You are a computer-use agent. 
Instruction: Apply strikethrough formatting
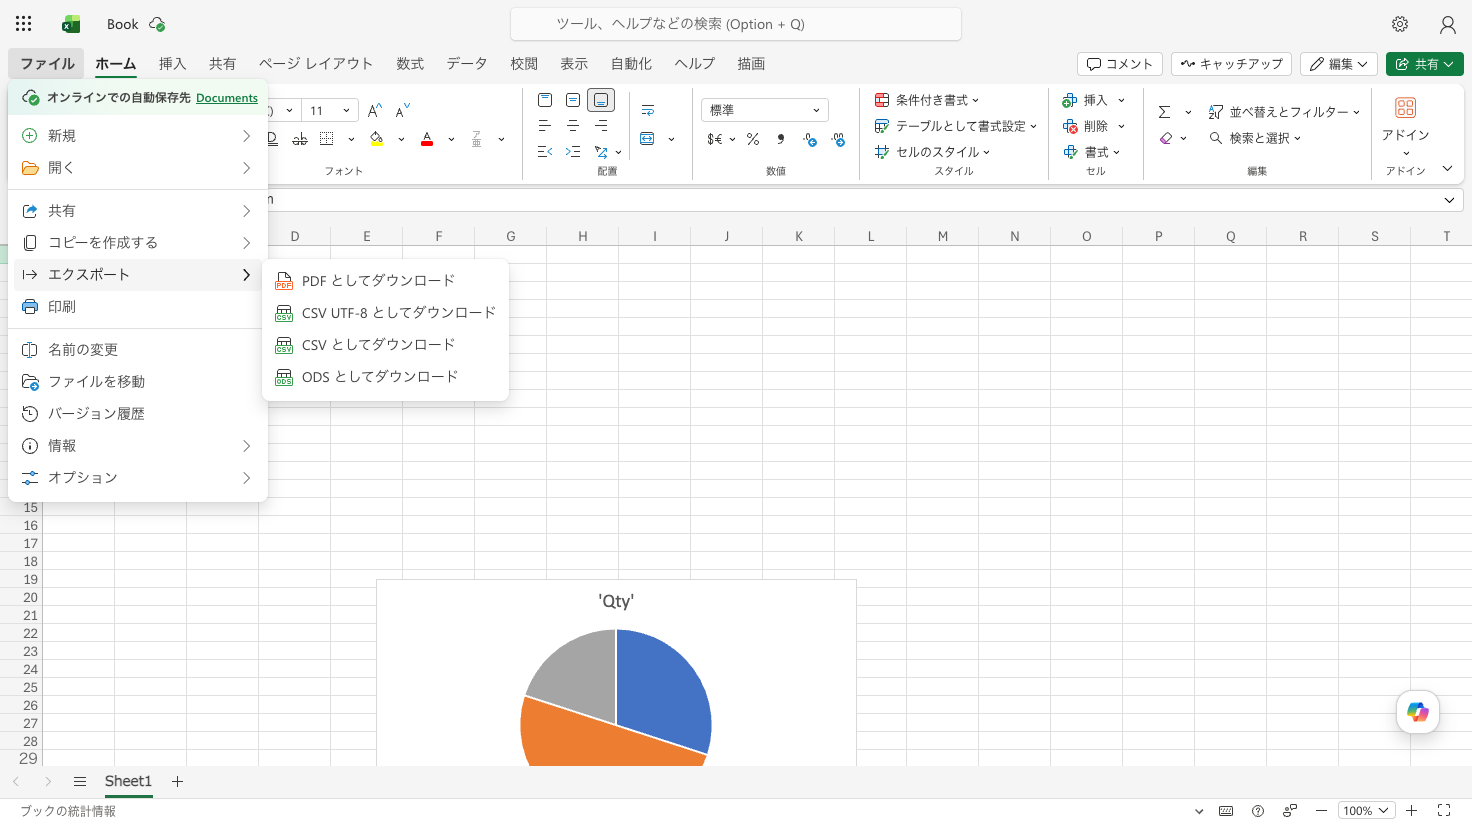coord(300,139)
